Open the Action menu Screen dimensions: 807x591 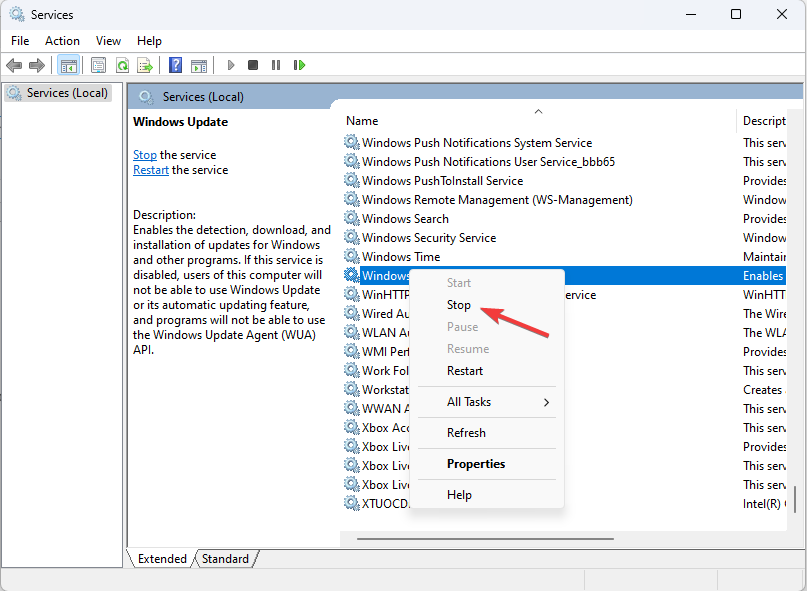[62, 41]
